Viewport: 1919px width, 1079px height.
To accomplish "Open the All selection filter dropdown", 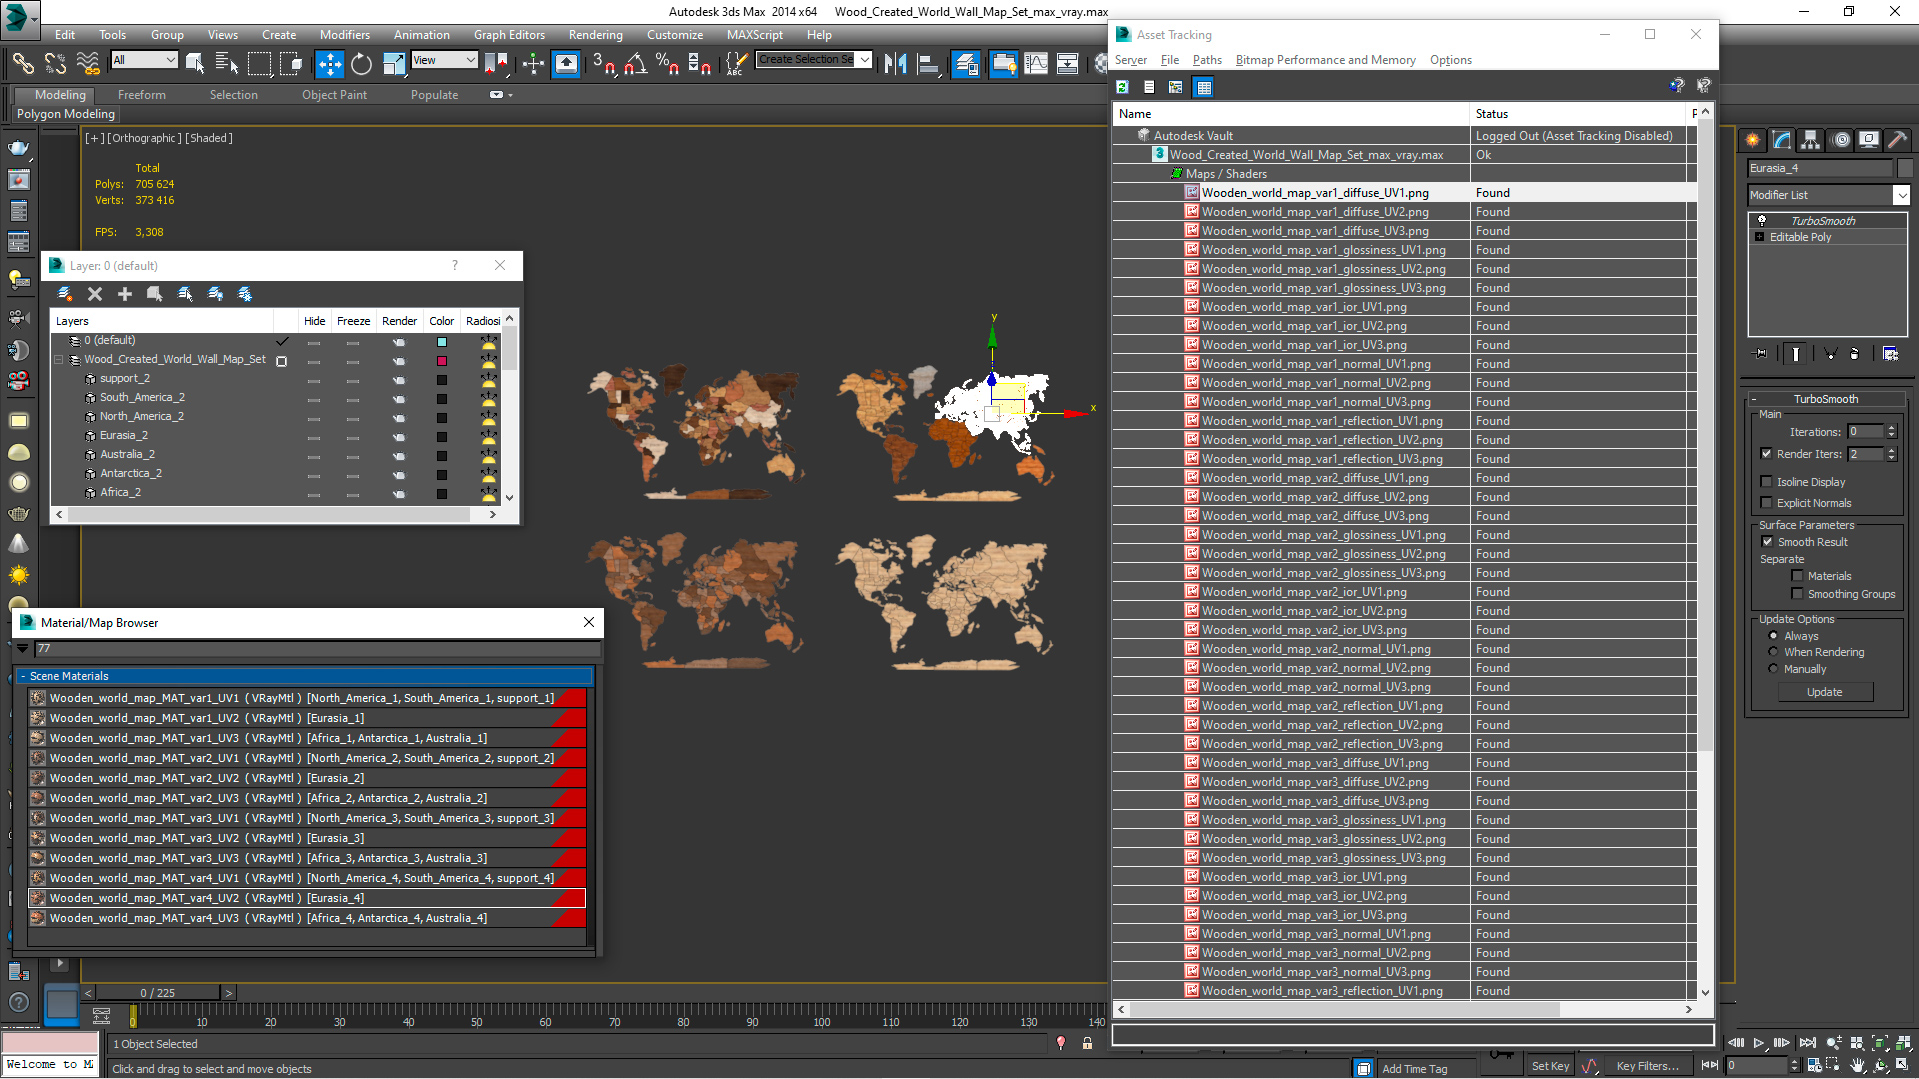I will click(x=144, y=60).
